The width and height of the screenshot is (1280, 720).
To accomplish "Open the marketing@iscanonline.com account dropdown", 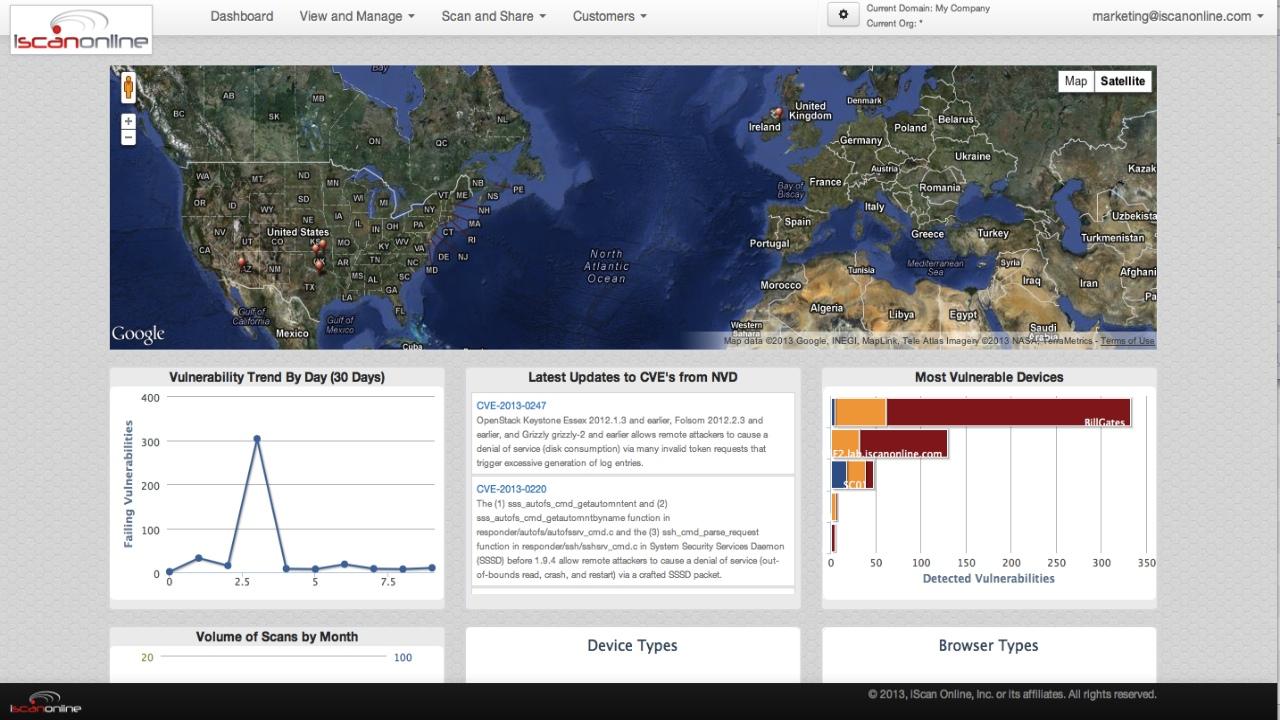I will point(1178,16).
